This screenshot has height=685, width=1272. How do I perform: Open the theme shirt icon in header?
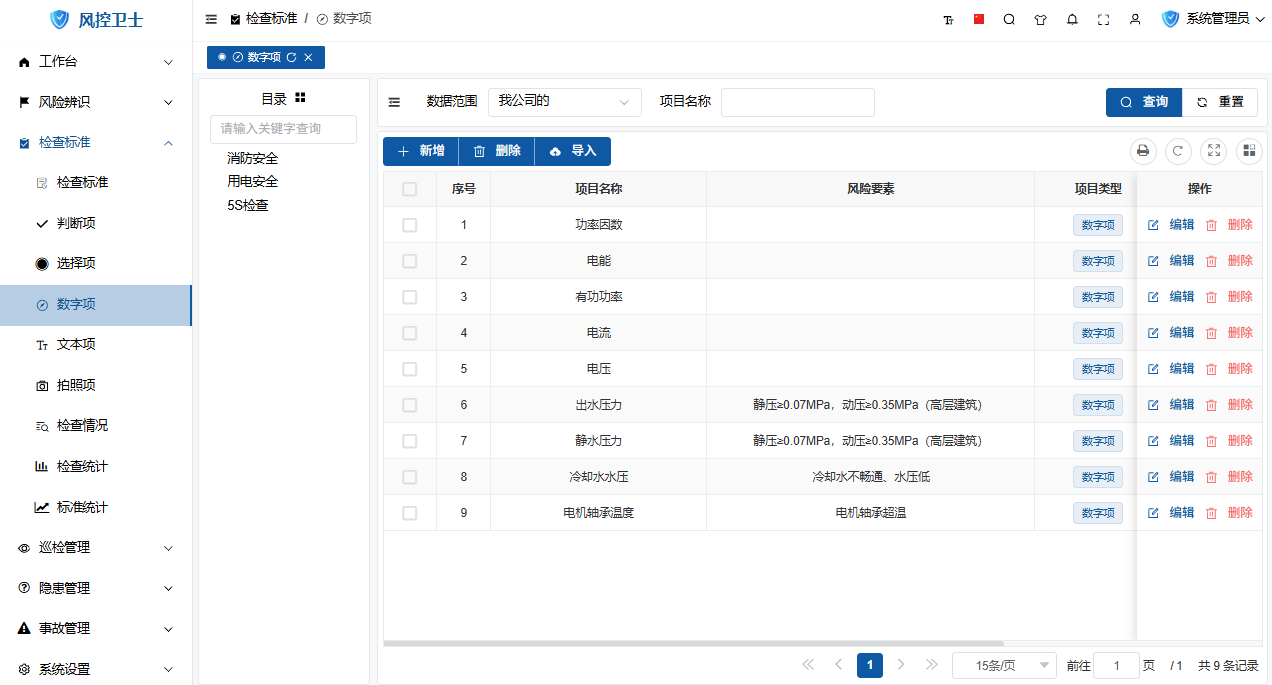pos(1040,19)
